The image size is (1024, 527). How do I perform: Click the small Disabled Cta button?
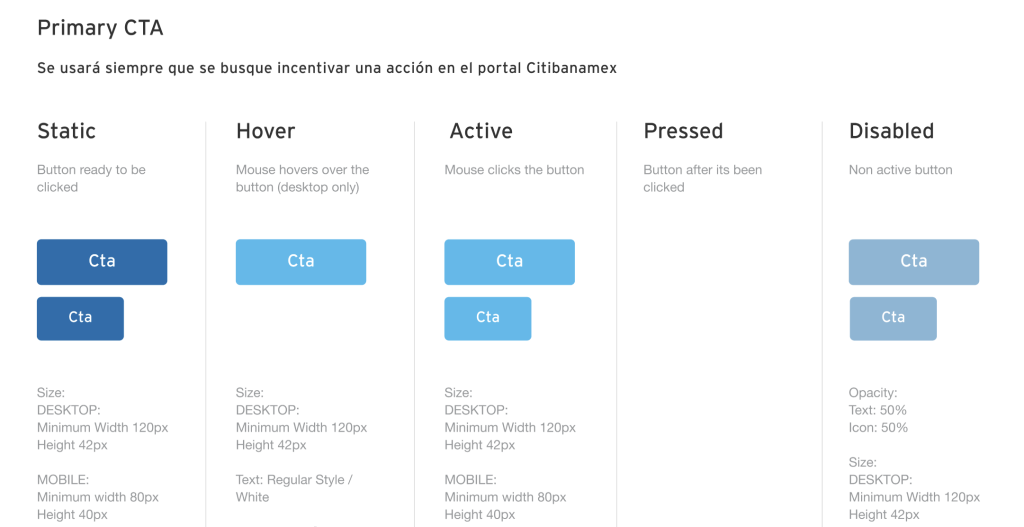point(893,319)
